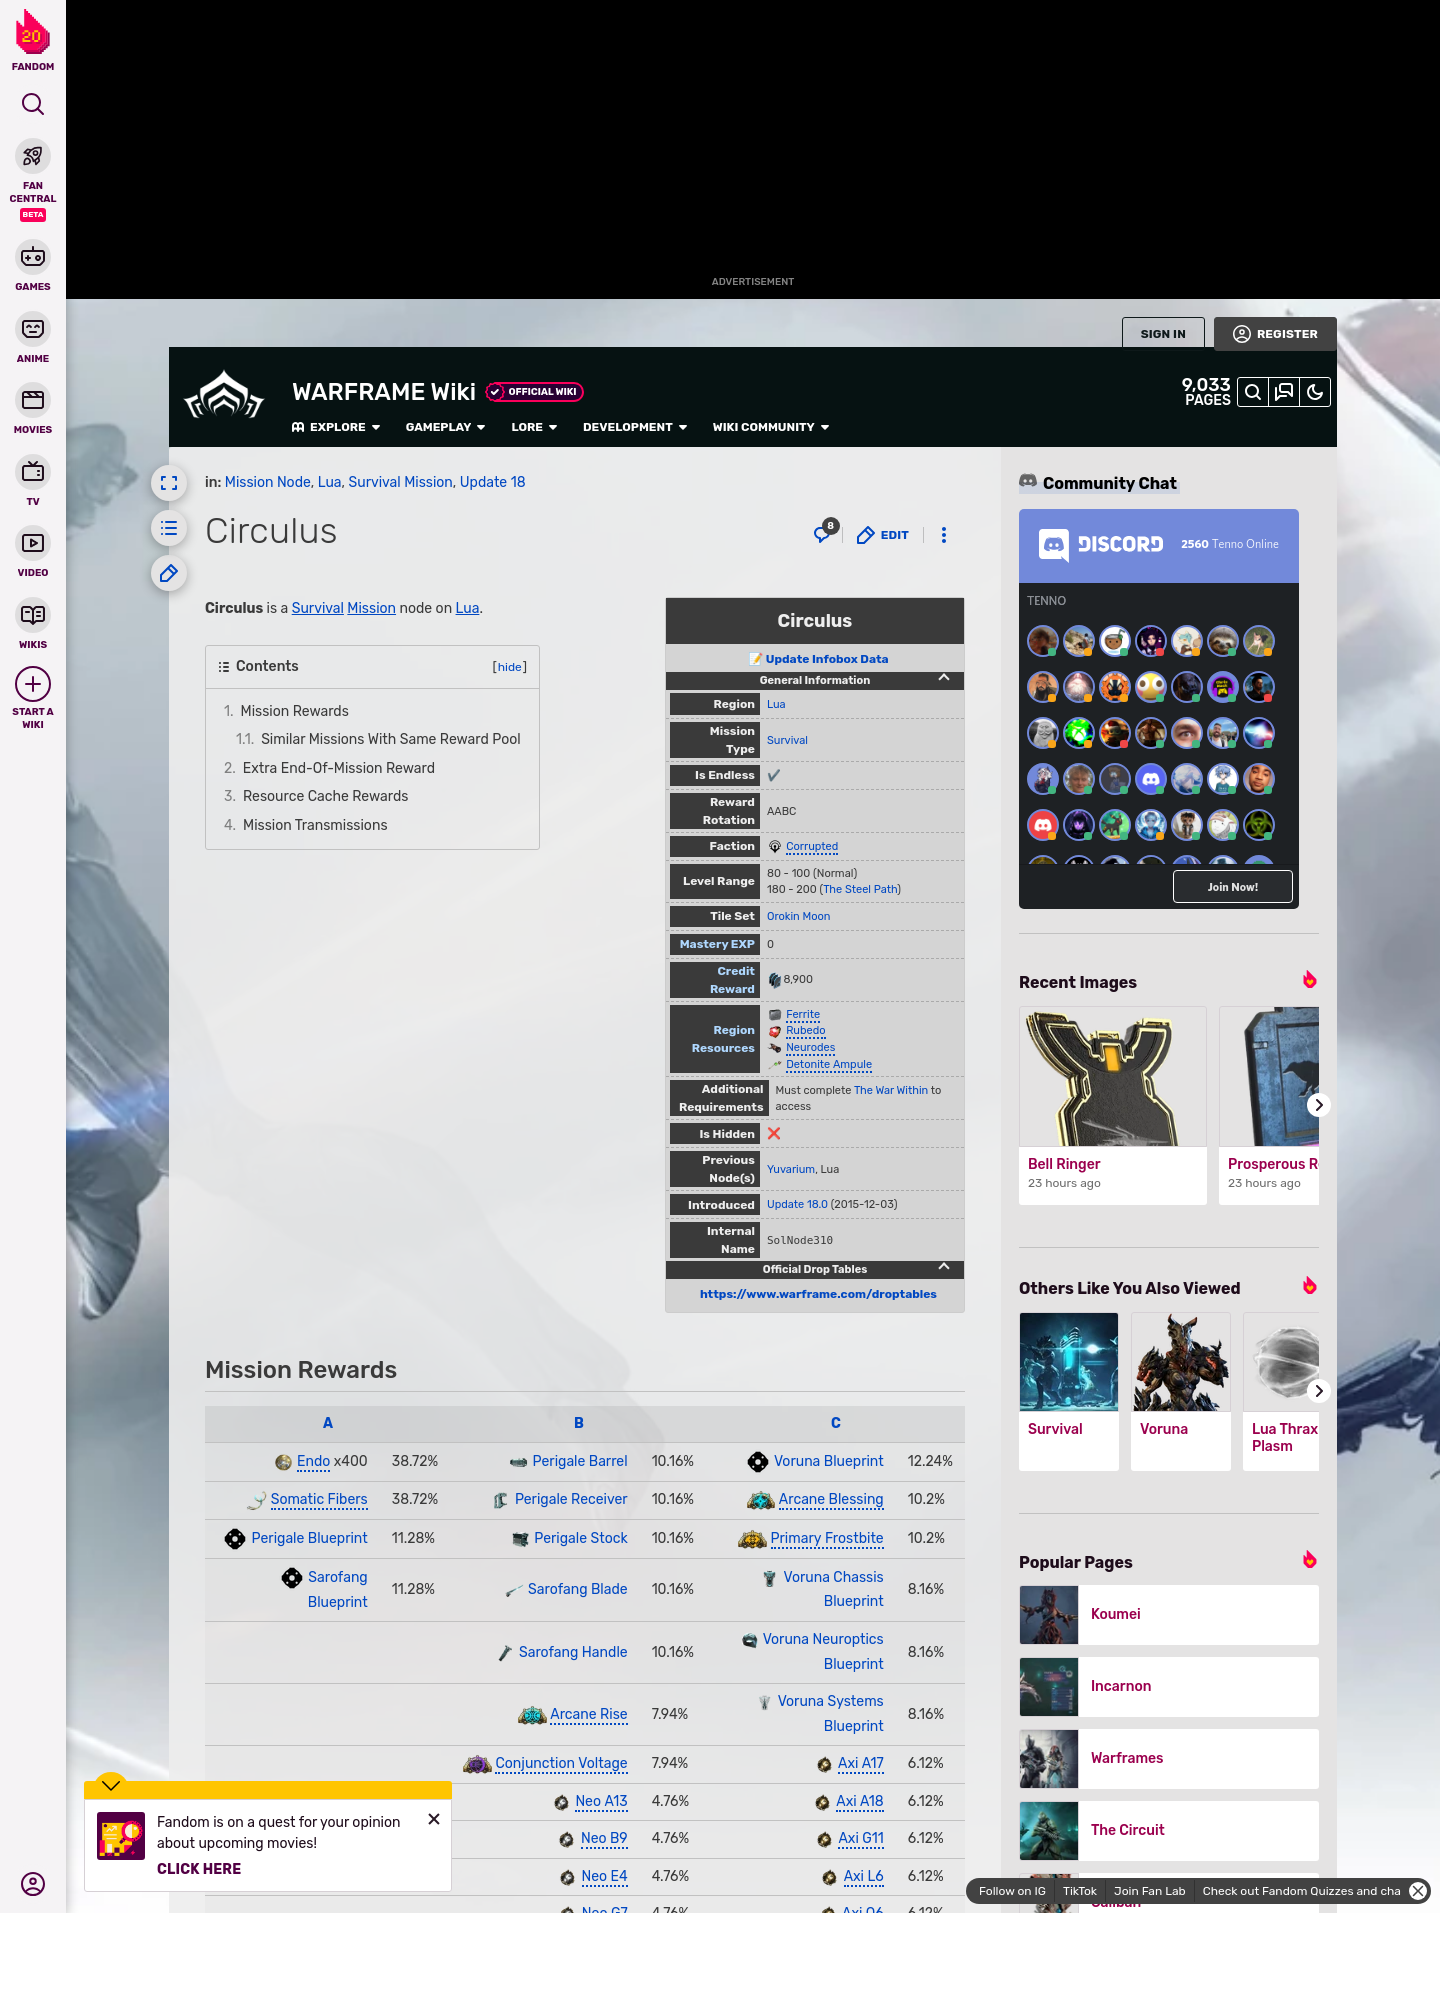Click the Start a Wiki plus icon

pos(33,684)
